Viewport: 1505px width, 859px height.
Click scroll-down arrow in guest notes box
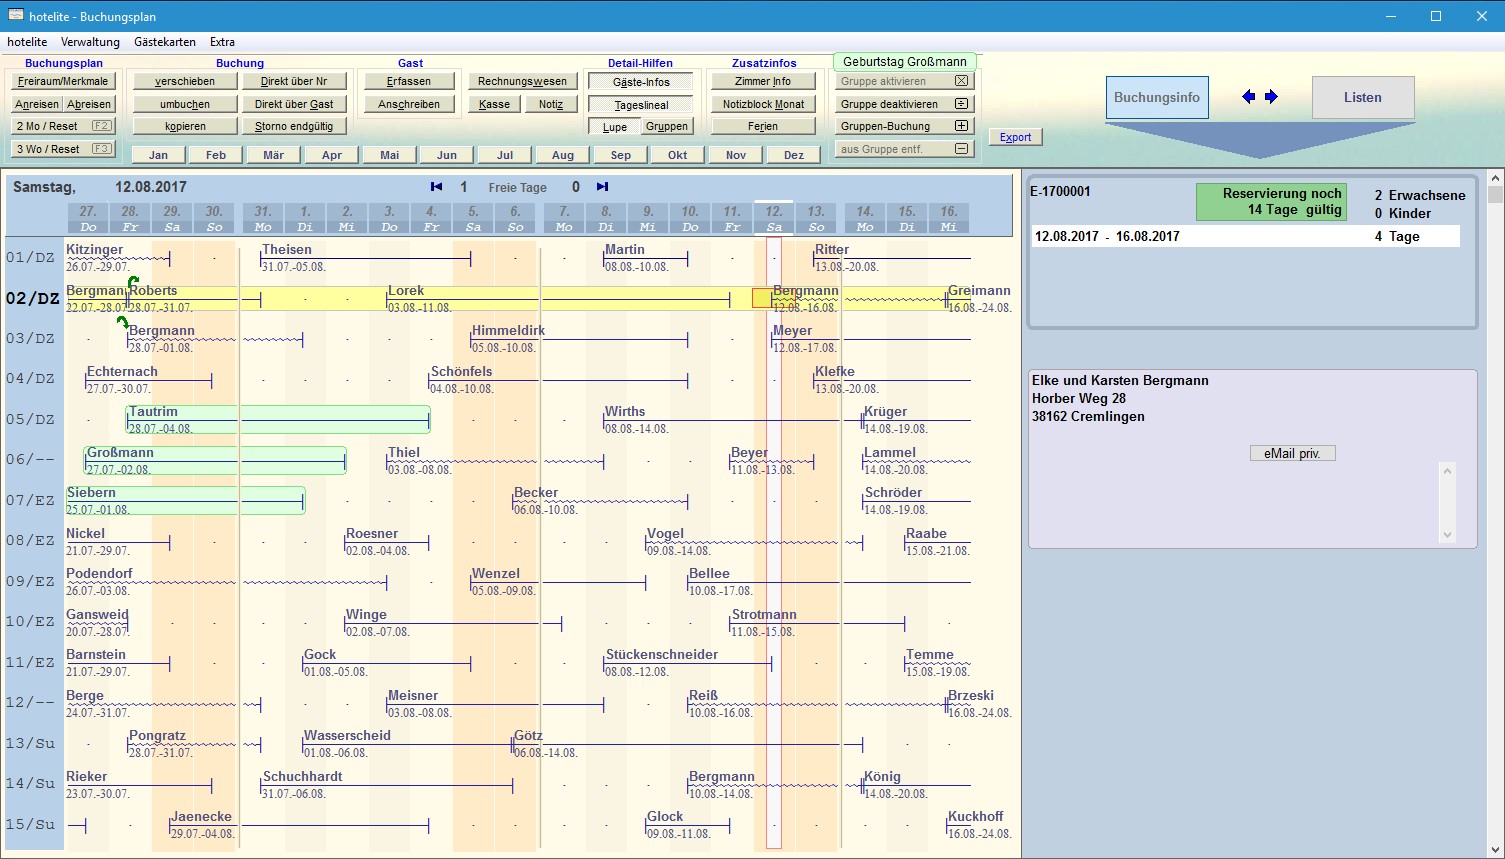coord(1447,535)
